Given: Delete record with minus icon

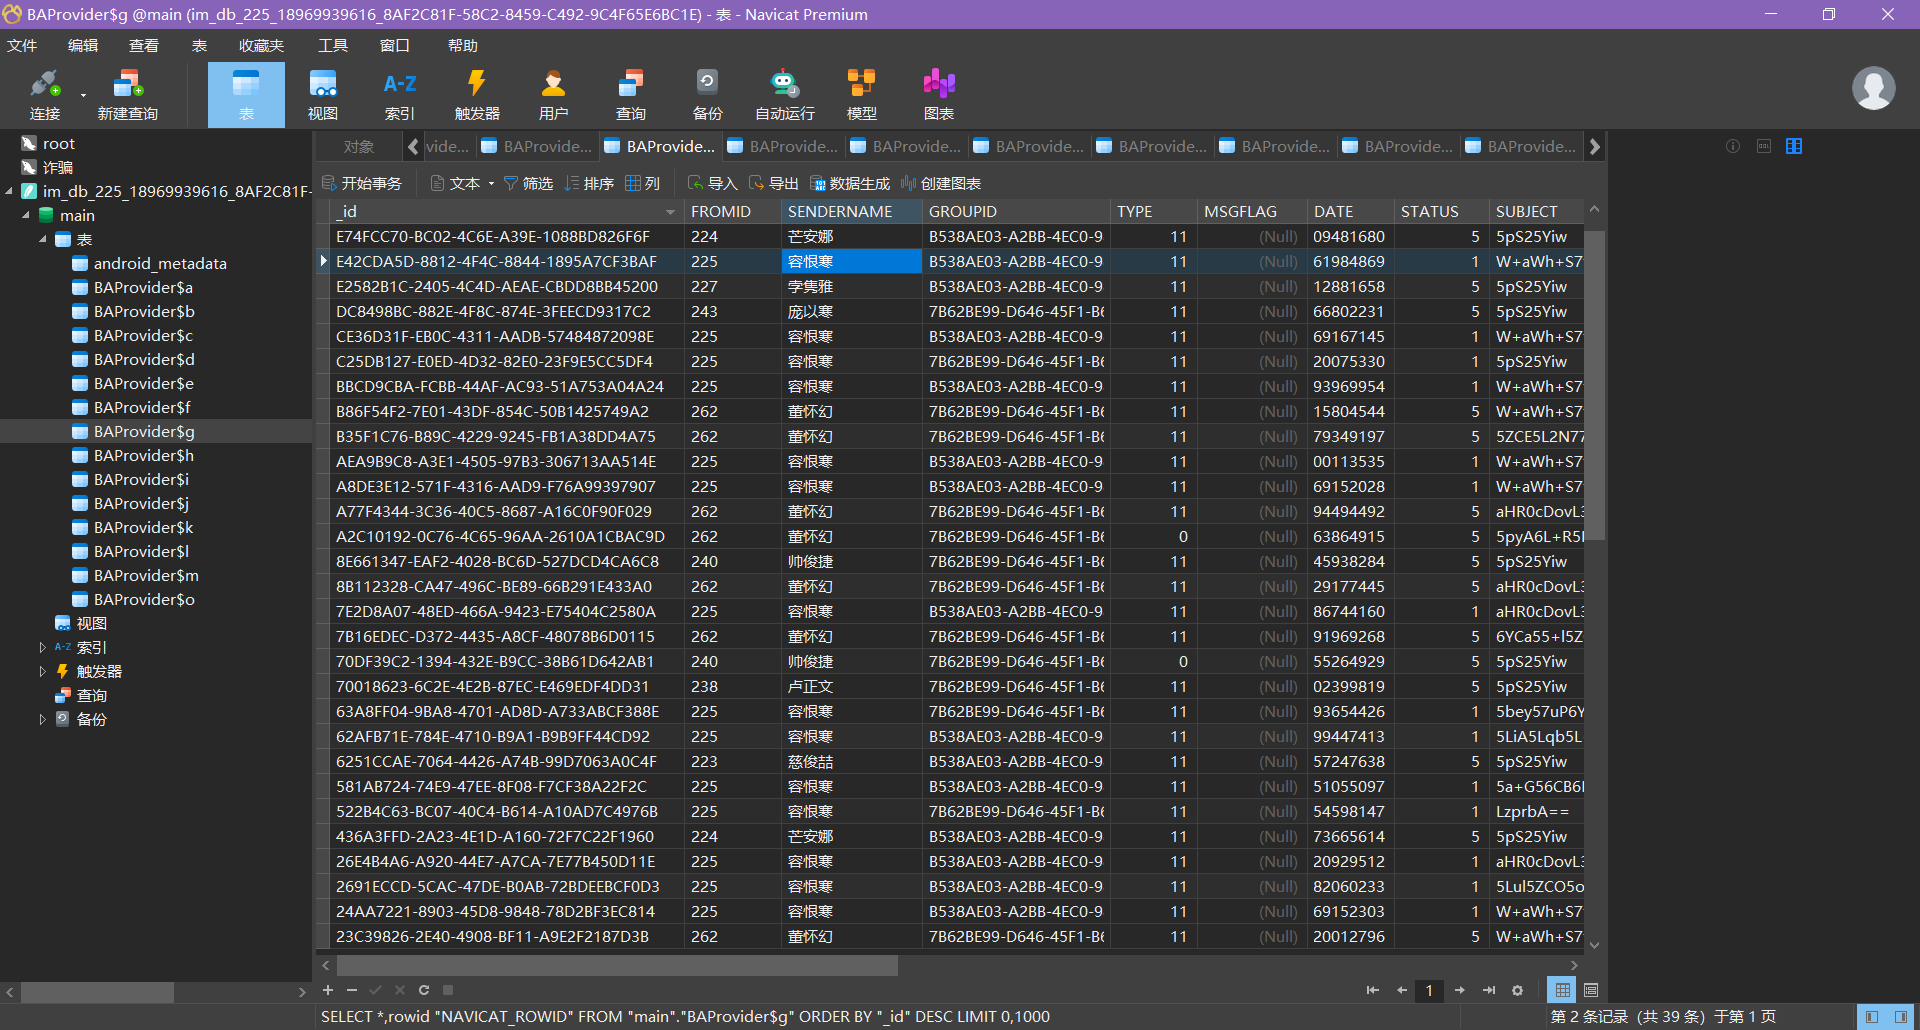Looking at the screenshot, I should tap(352, 990).
